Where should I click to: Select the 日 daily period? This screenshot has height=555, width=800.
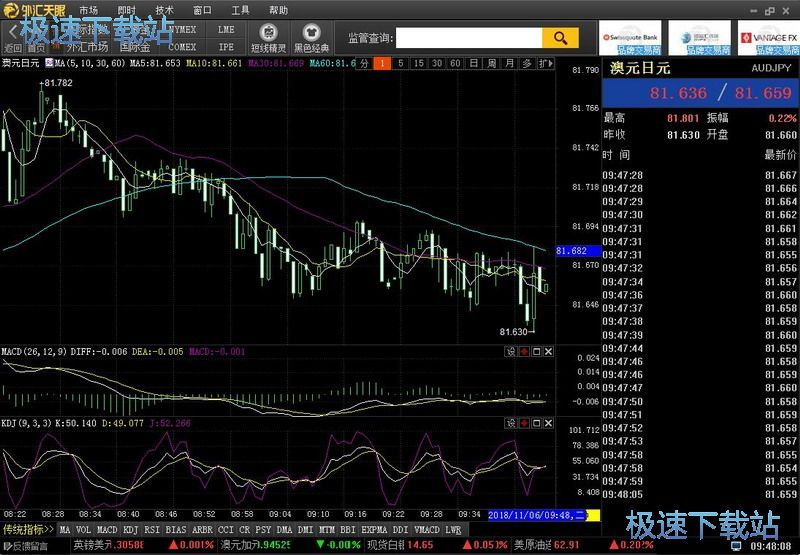(x=474, y=63)
